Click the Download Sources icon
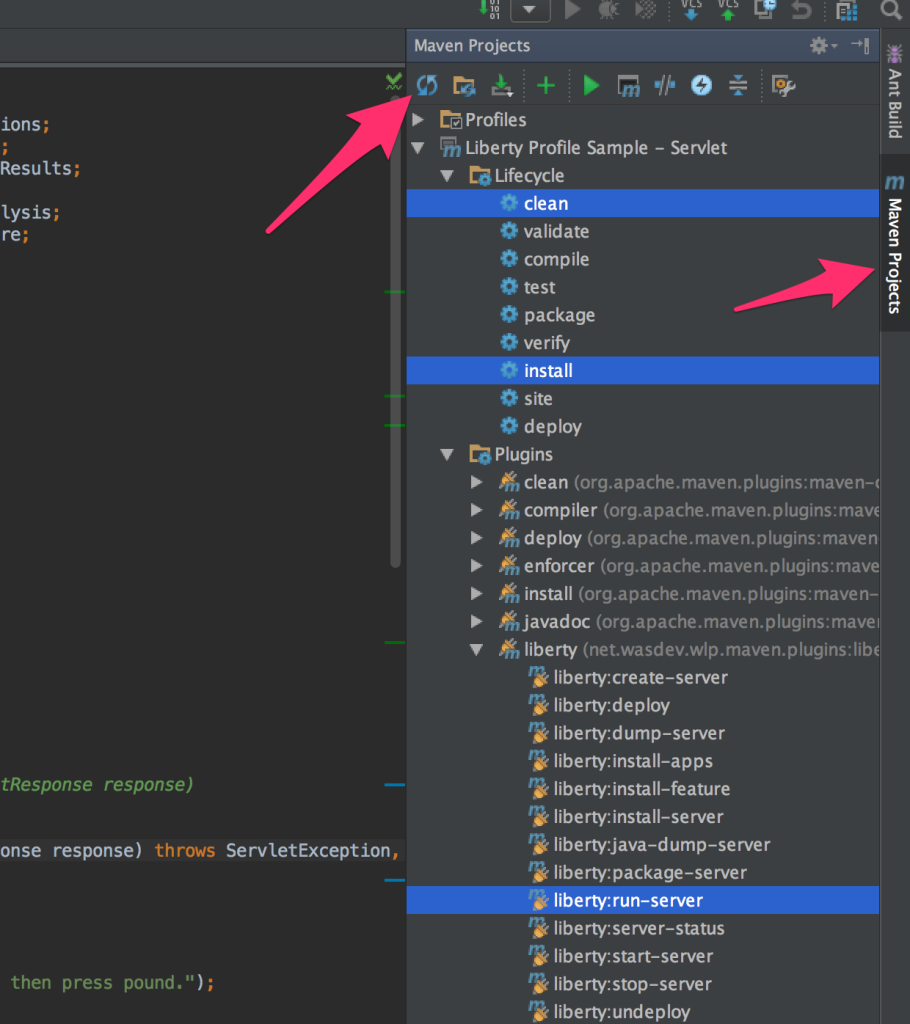The width and height of the screenshot is (910, 1024). (x=502, y=86)
